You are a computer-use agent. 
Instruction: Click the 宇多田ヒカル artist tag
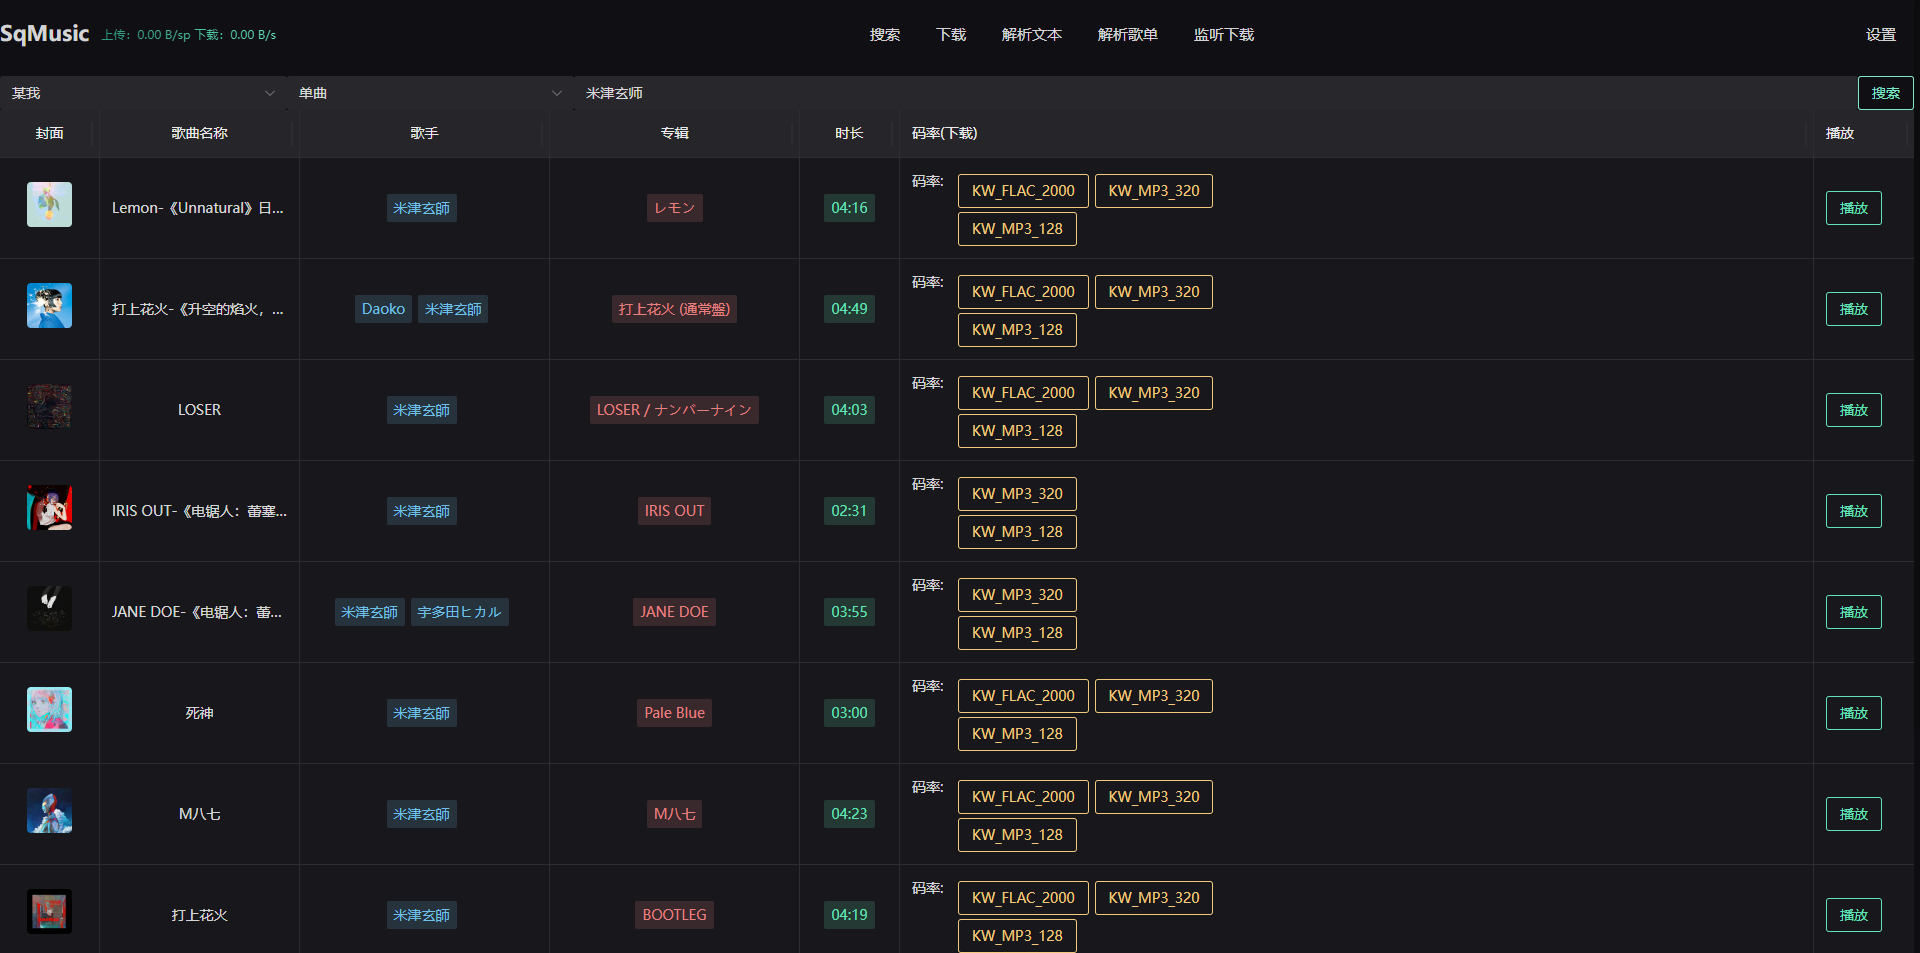(x=459, y=612)
